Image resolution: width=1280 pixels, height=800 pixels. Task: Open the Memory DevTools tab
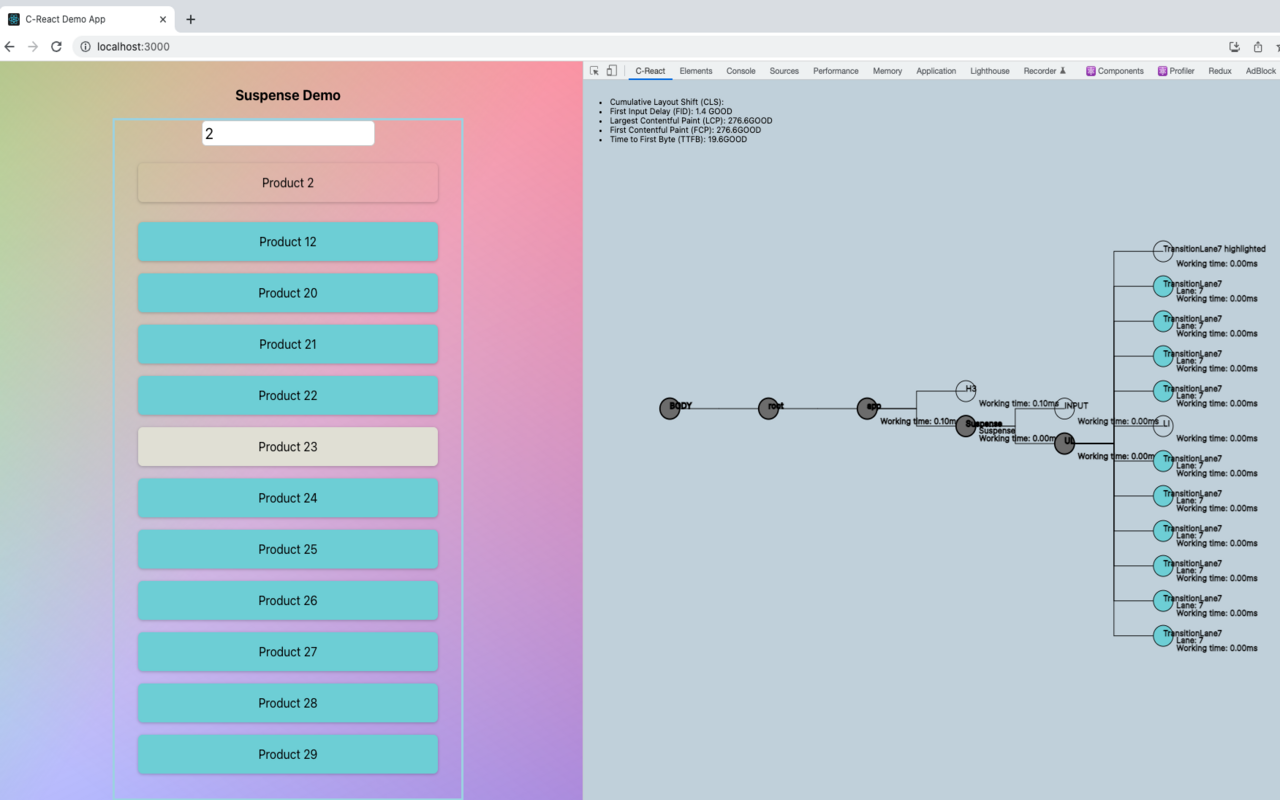pos(887,71)
